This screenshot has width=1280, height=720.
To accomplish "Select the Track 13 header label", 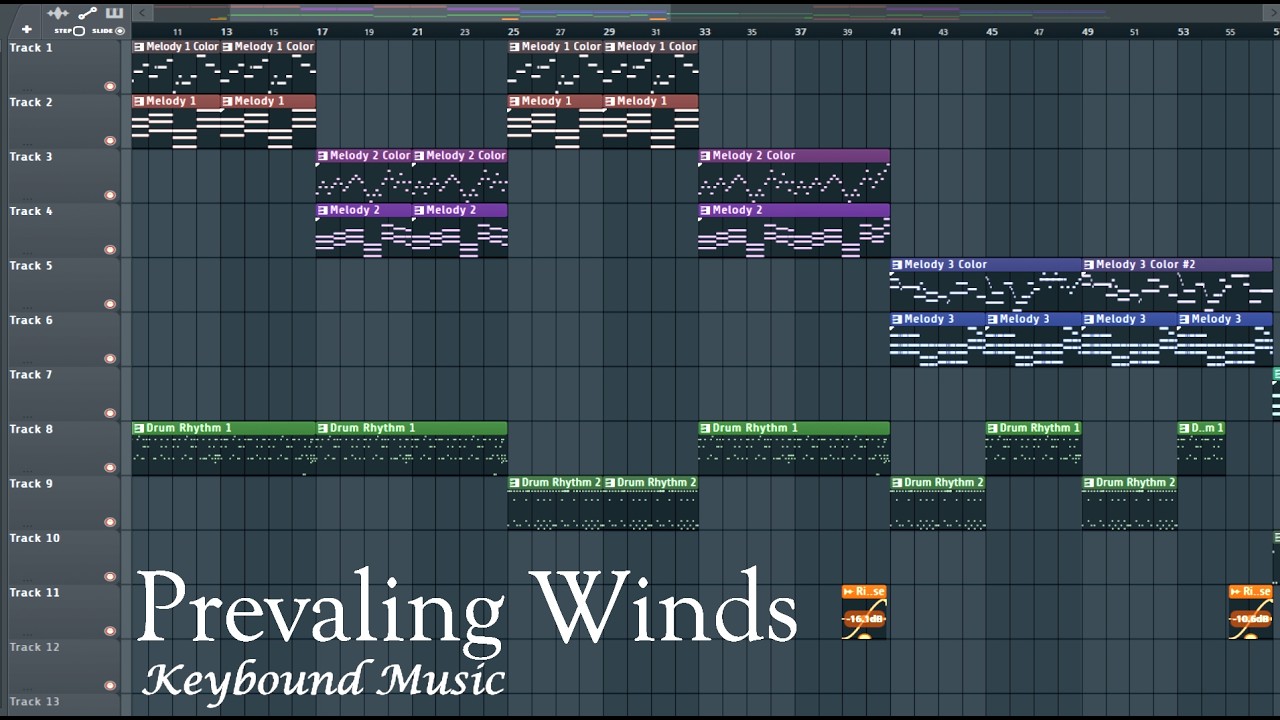I will pos(35,701).
